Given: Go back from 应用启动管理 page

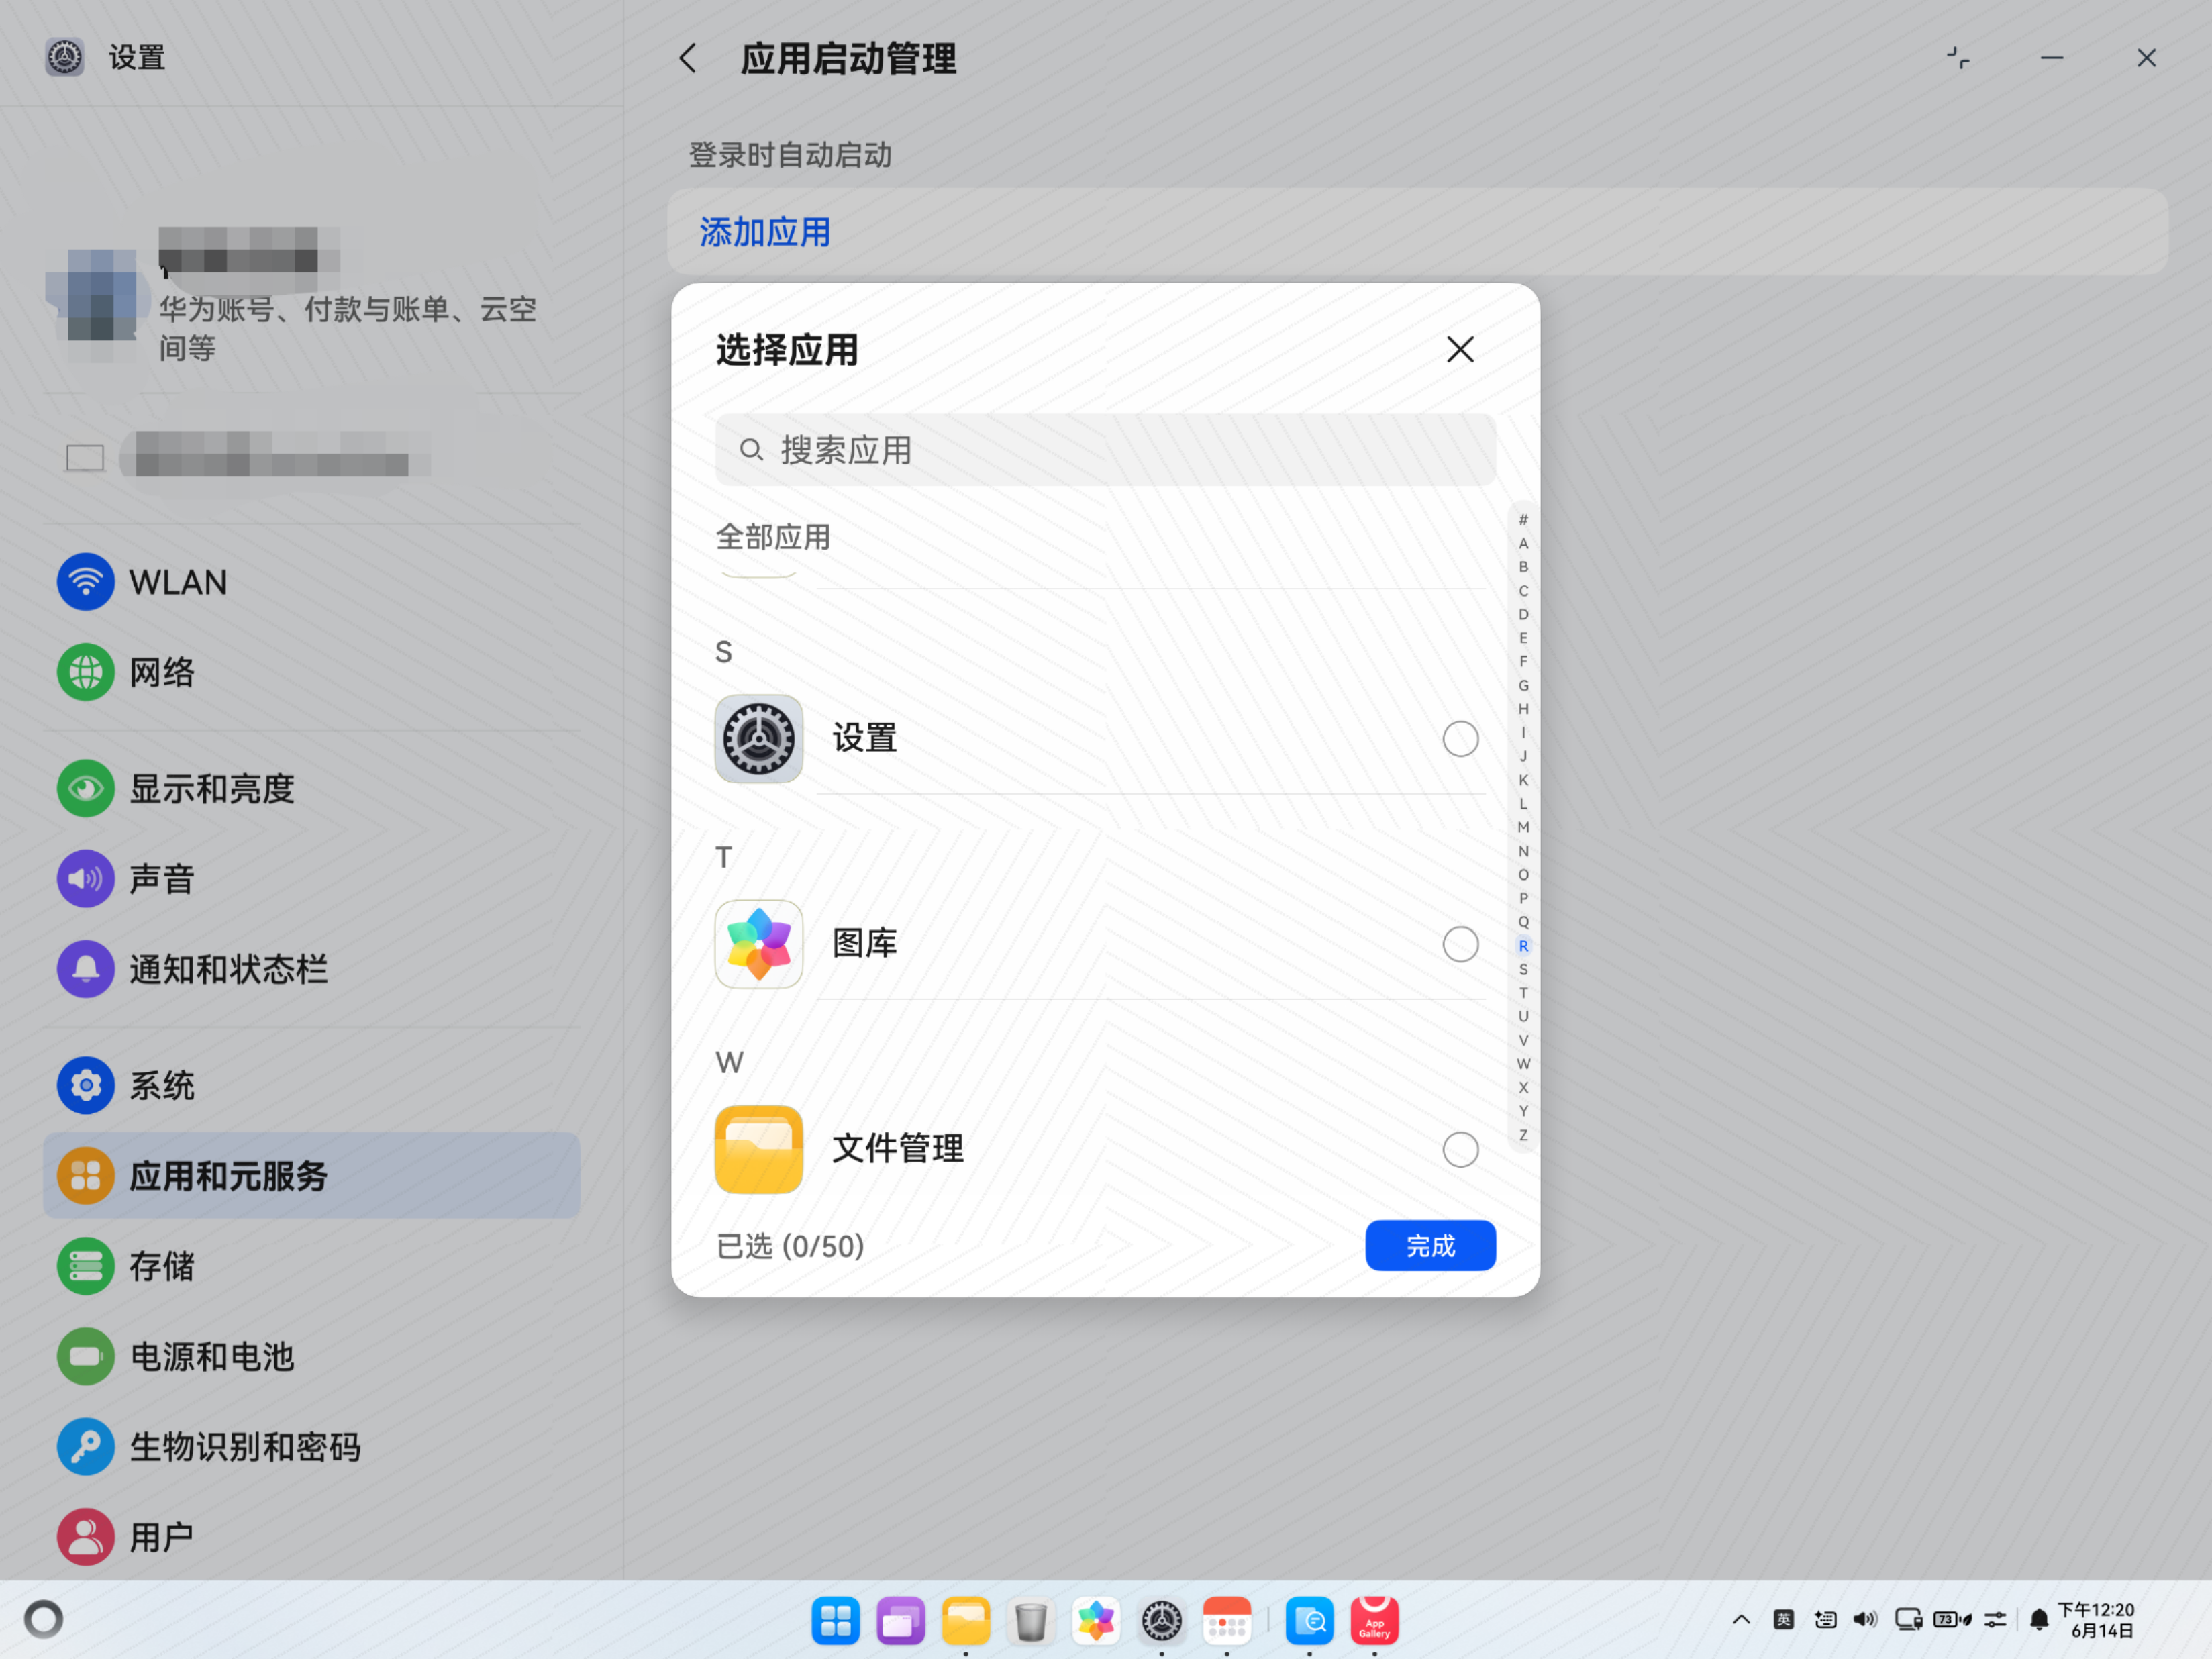Looking at the screenshot, I should click(x=688, y=58).
